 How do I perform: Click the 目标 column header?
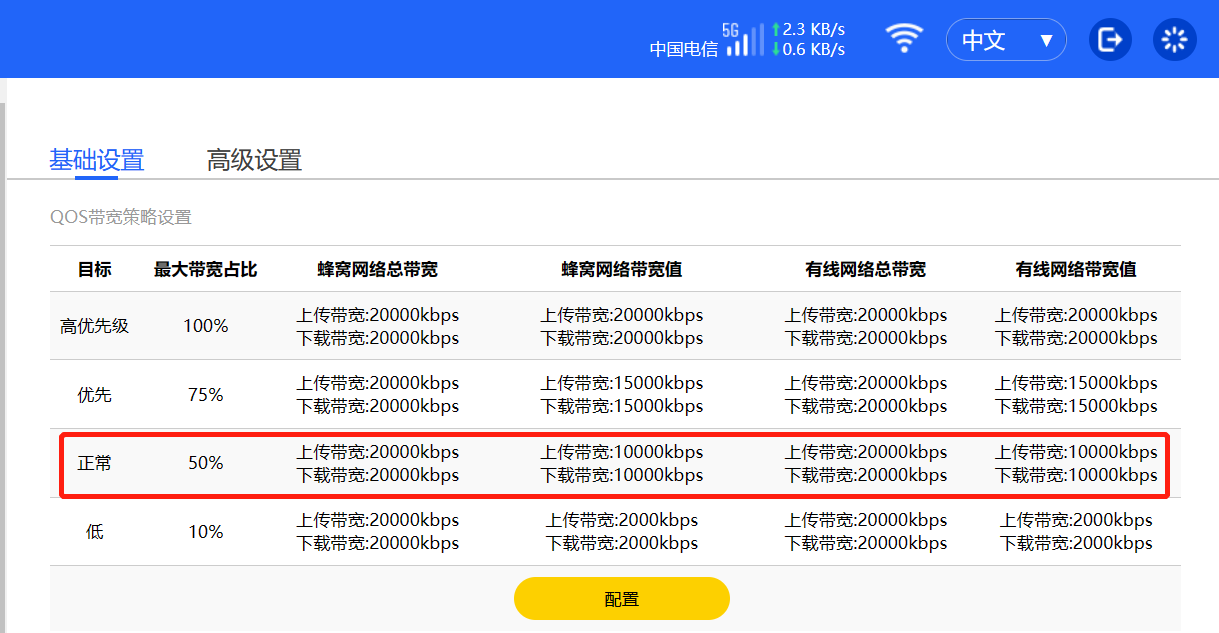click(x=95, y=269)
